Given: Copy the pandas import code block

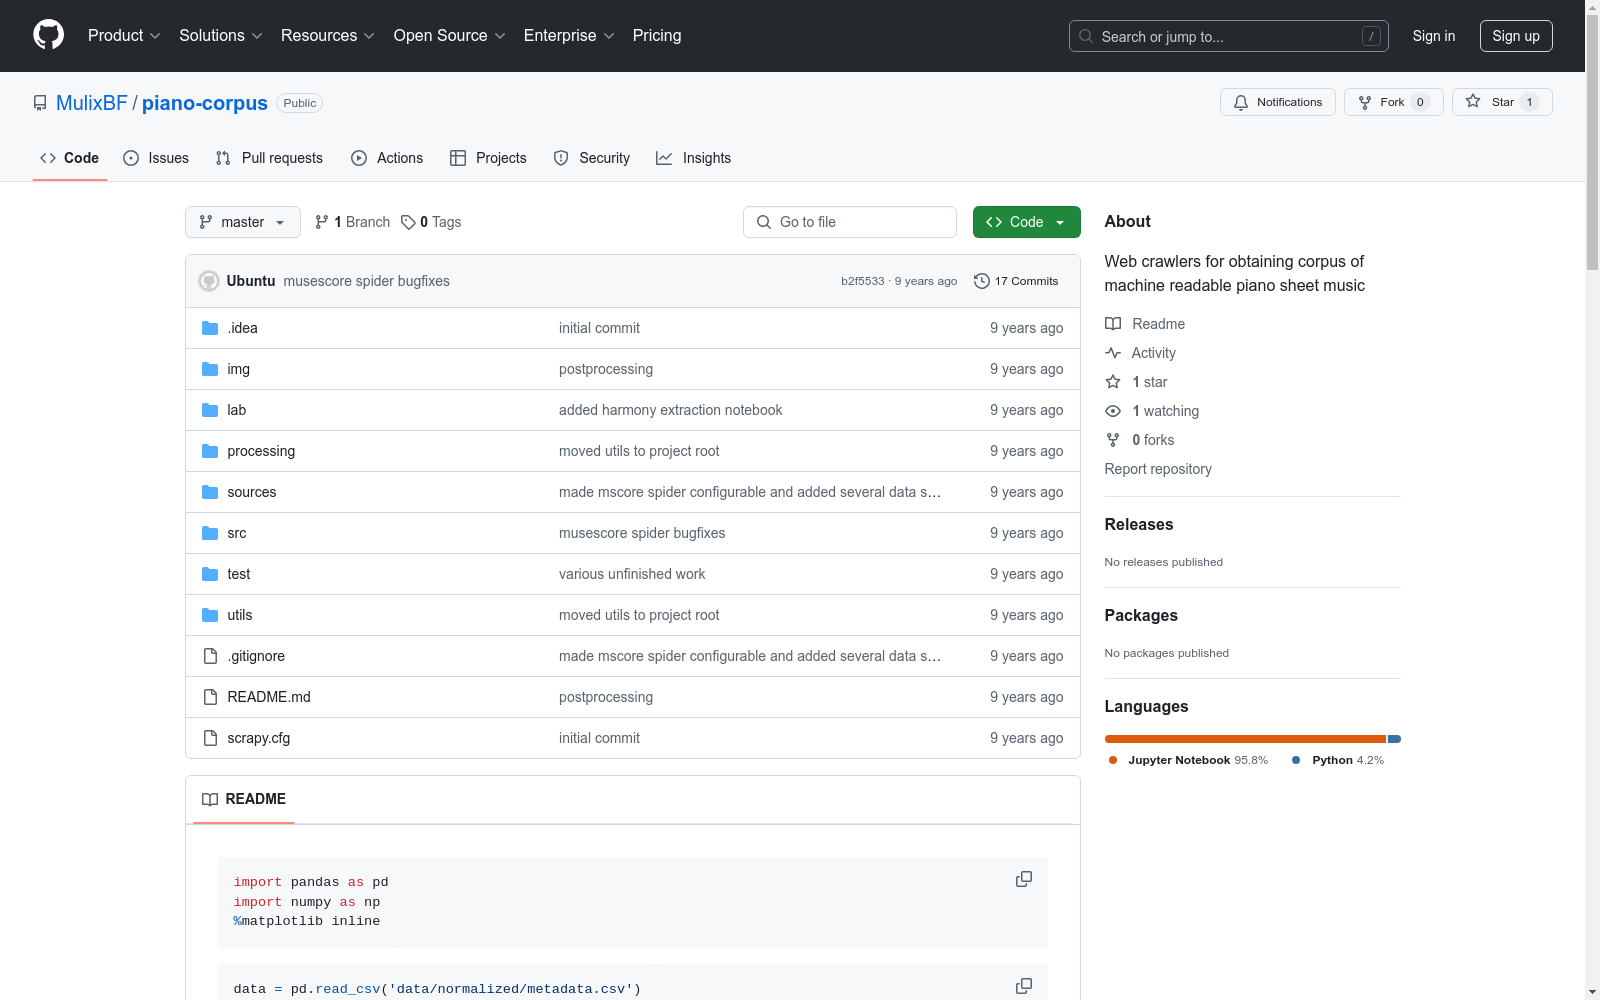Looking at the screenshot, I should (x=1024, y=879).
